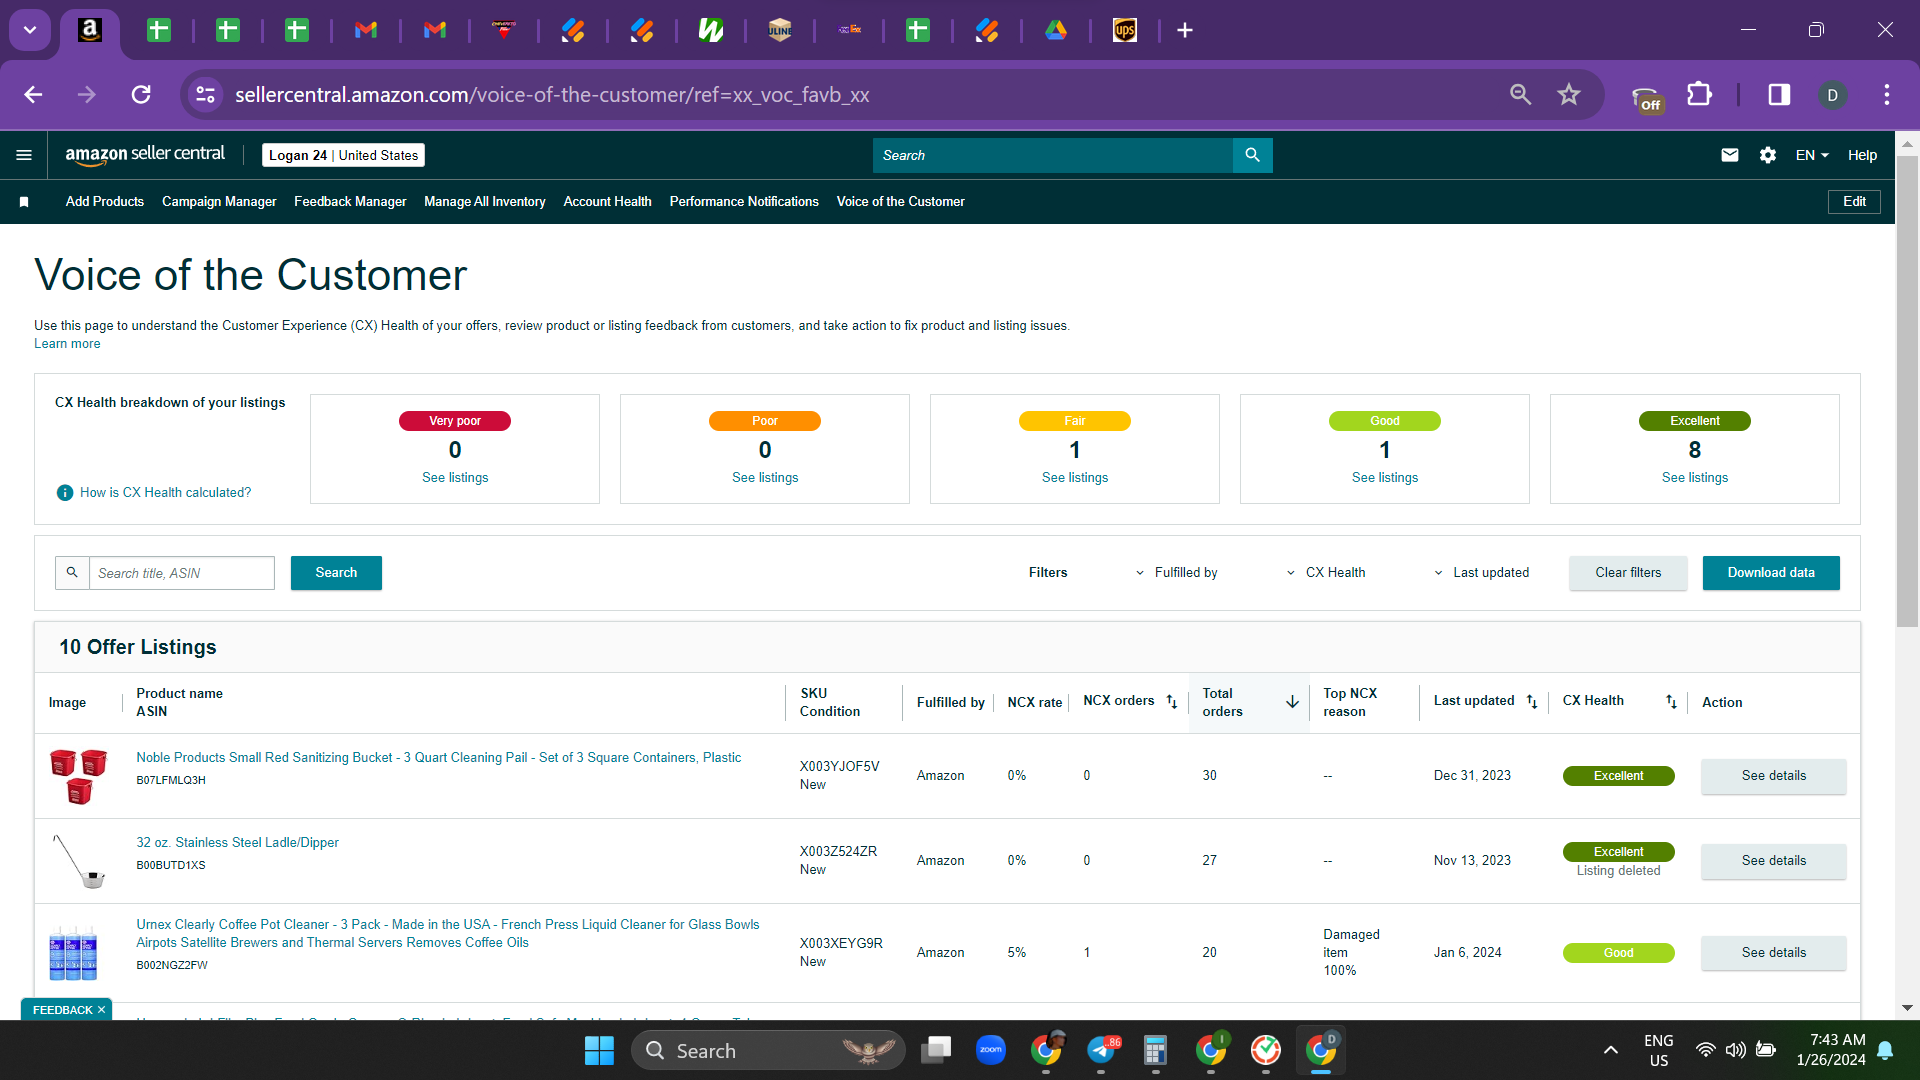
Task: Click the bookmark icon in favorites bar
Action: click(x=24, y=202)
